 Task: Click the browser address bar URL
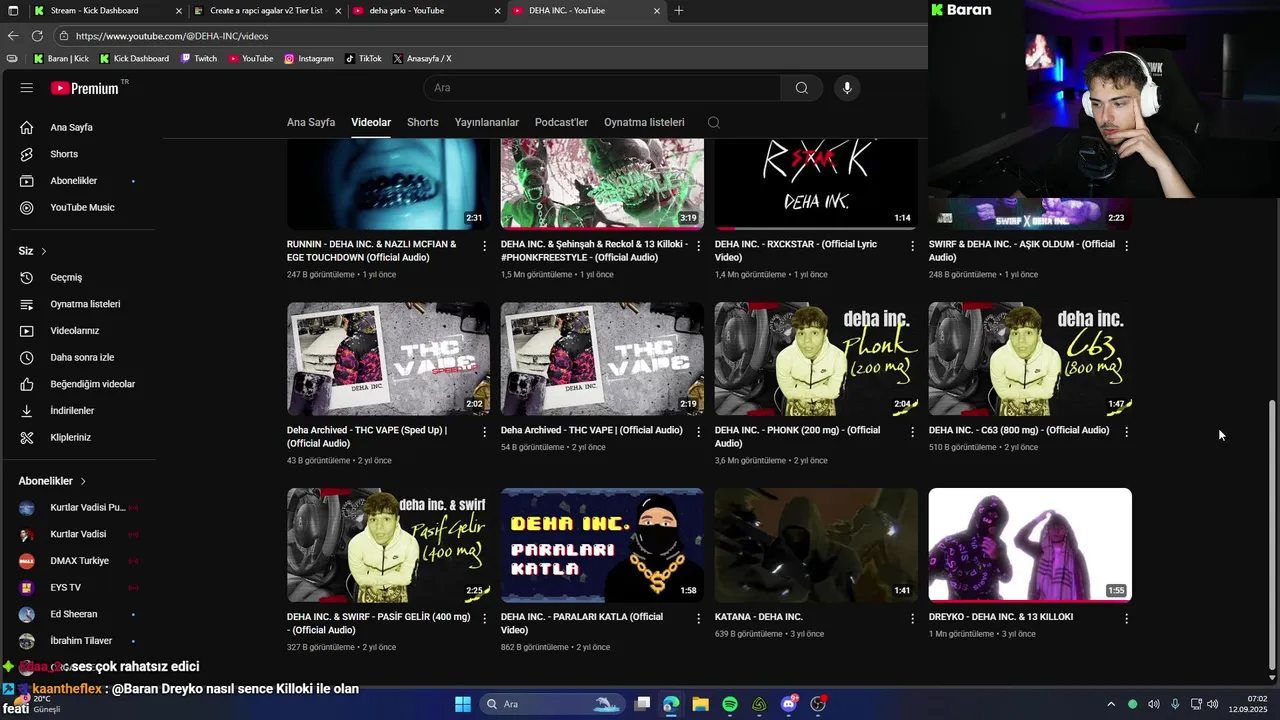172,36
